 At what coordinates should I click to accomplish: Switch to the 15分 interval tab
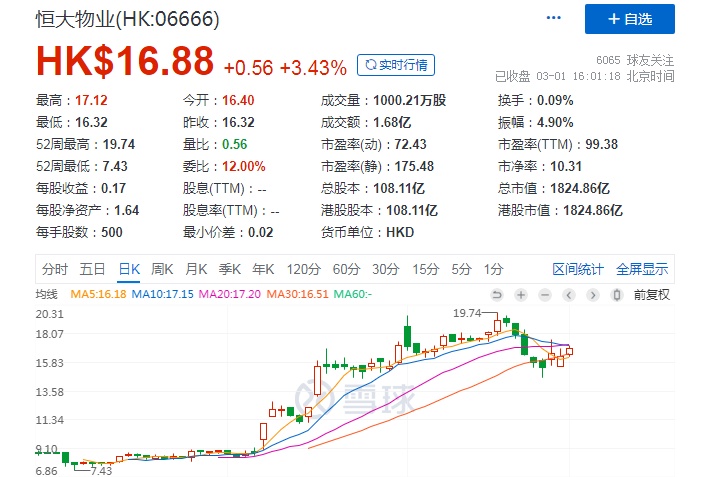click(x=425, y=269)
